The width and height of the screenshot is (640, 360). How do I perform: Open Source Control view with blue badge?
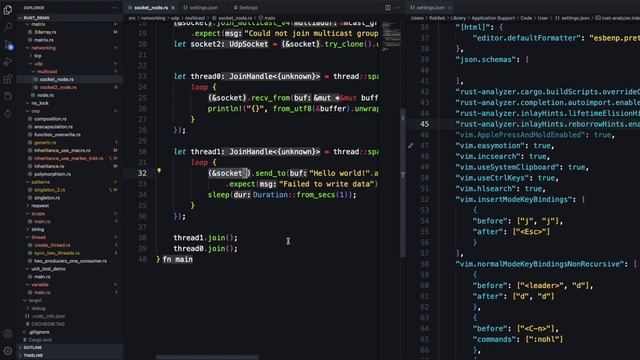(x=8, y=45)
